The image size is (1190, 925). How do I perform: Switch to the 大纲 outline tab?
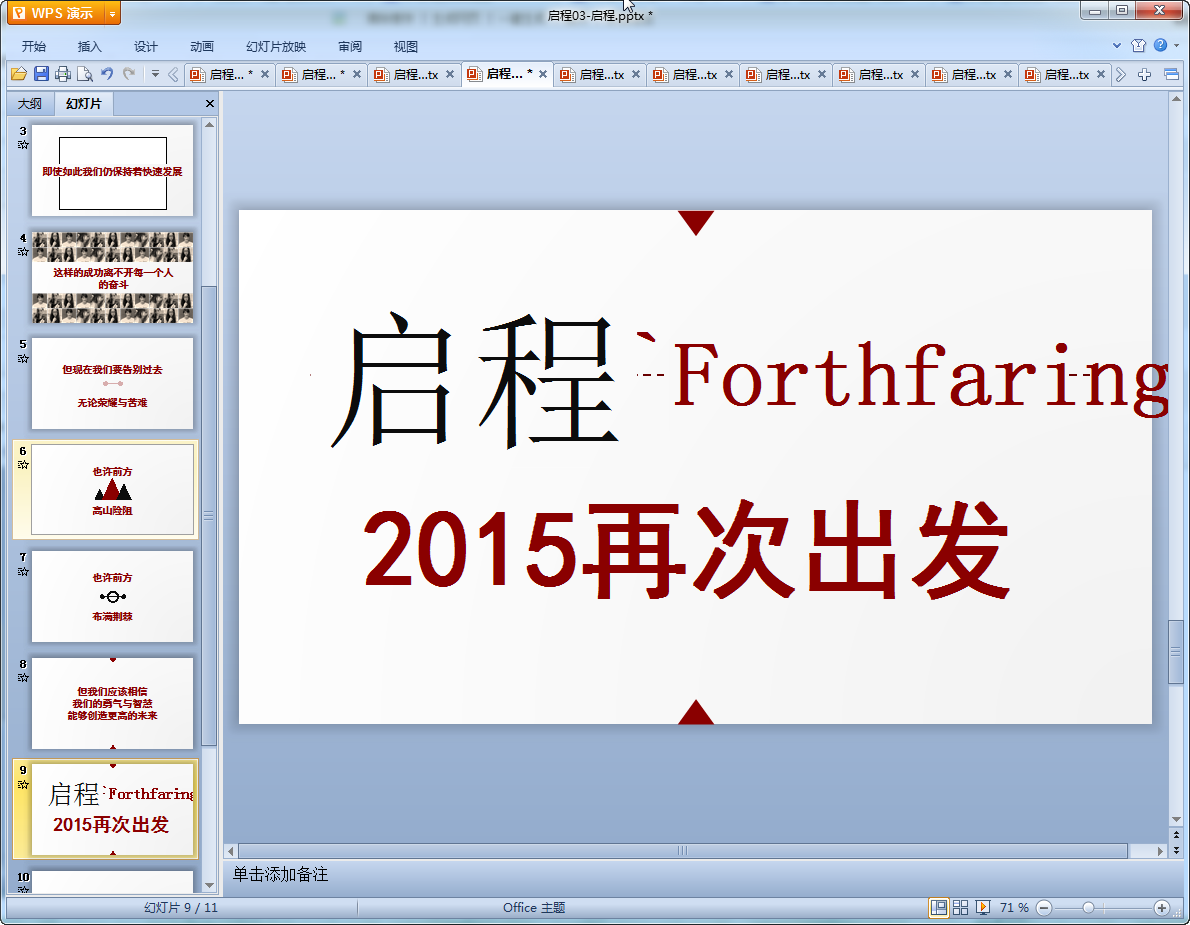pos(30,103)
